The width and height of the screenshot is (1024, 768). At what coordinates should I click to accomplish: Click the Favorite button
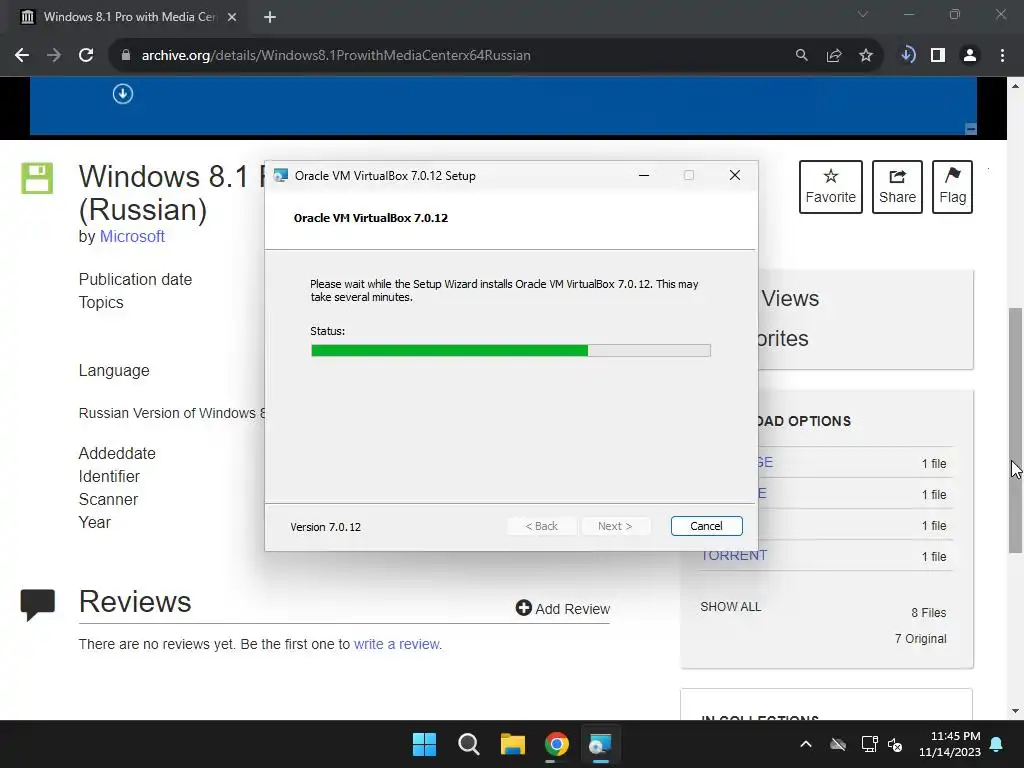(x=831, y=187)
